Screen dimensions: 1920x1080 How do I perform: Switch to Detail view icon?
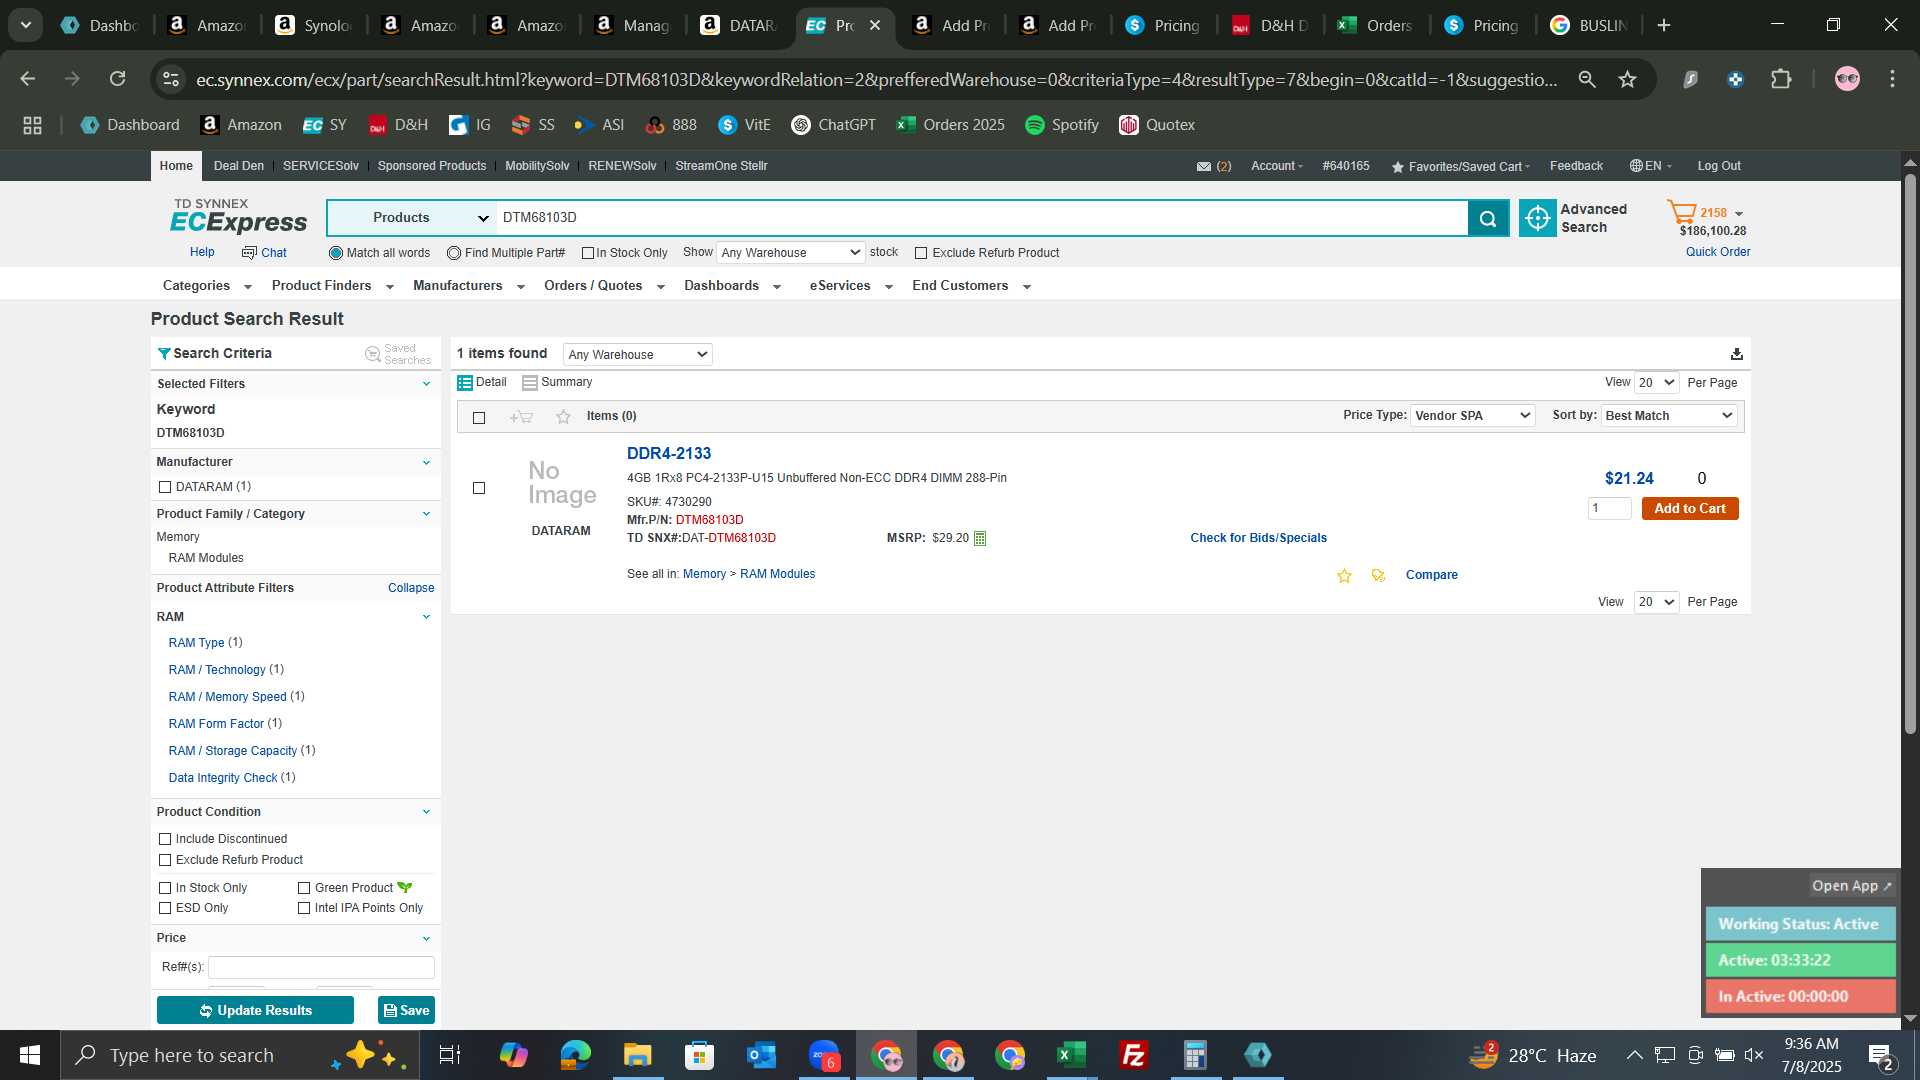point(465,383)
